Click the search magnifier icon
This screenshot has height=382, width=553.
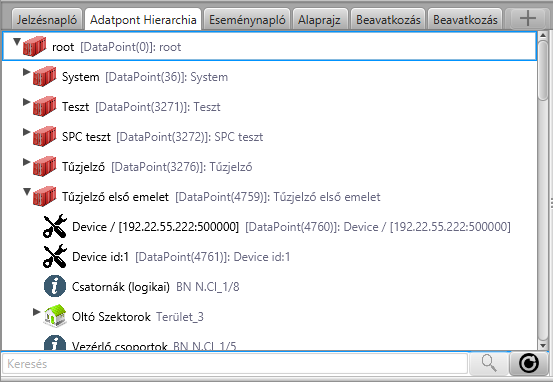pyautogui.click(x=489, y=363)
